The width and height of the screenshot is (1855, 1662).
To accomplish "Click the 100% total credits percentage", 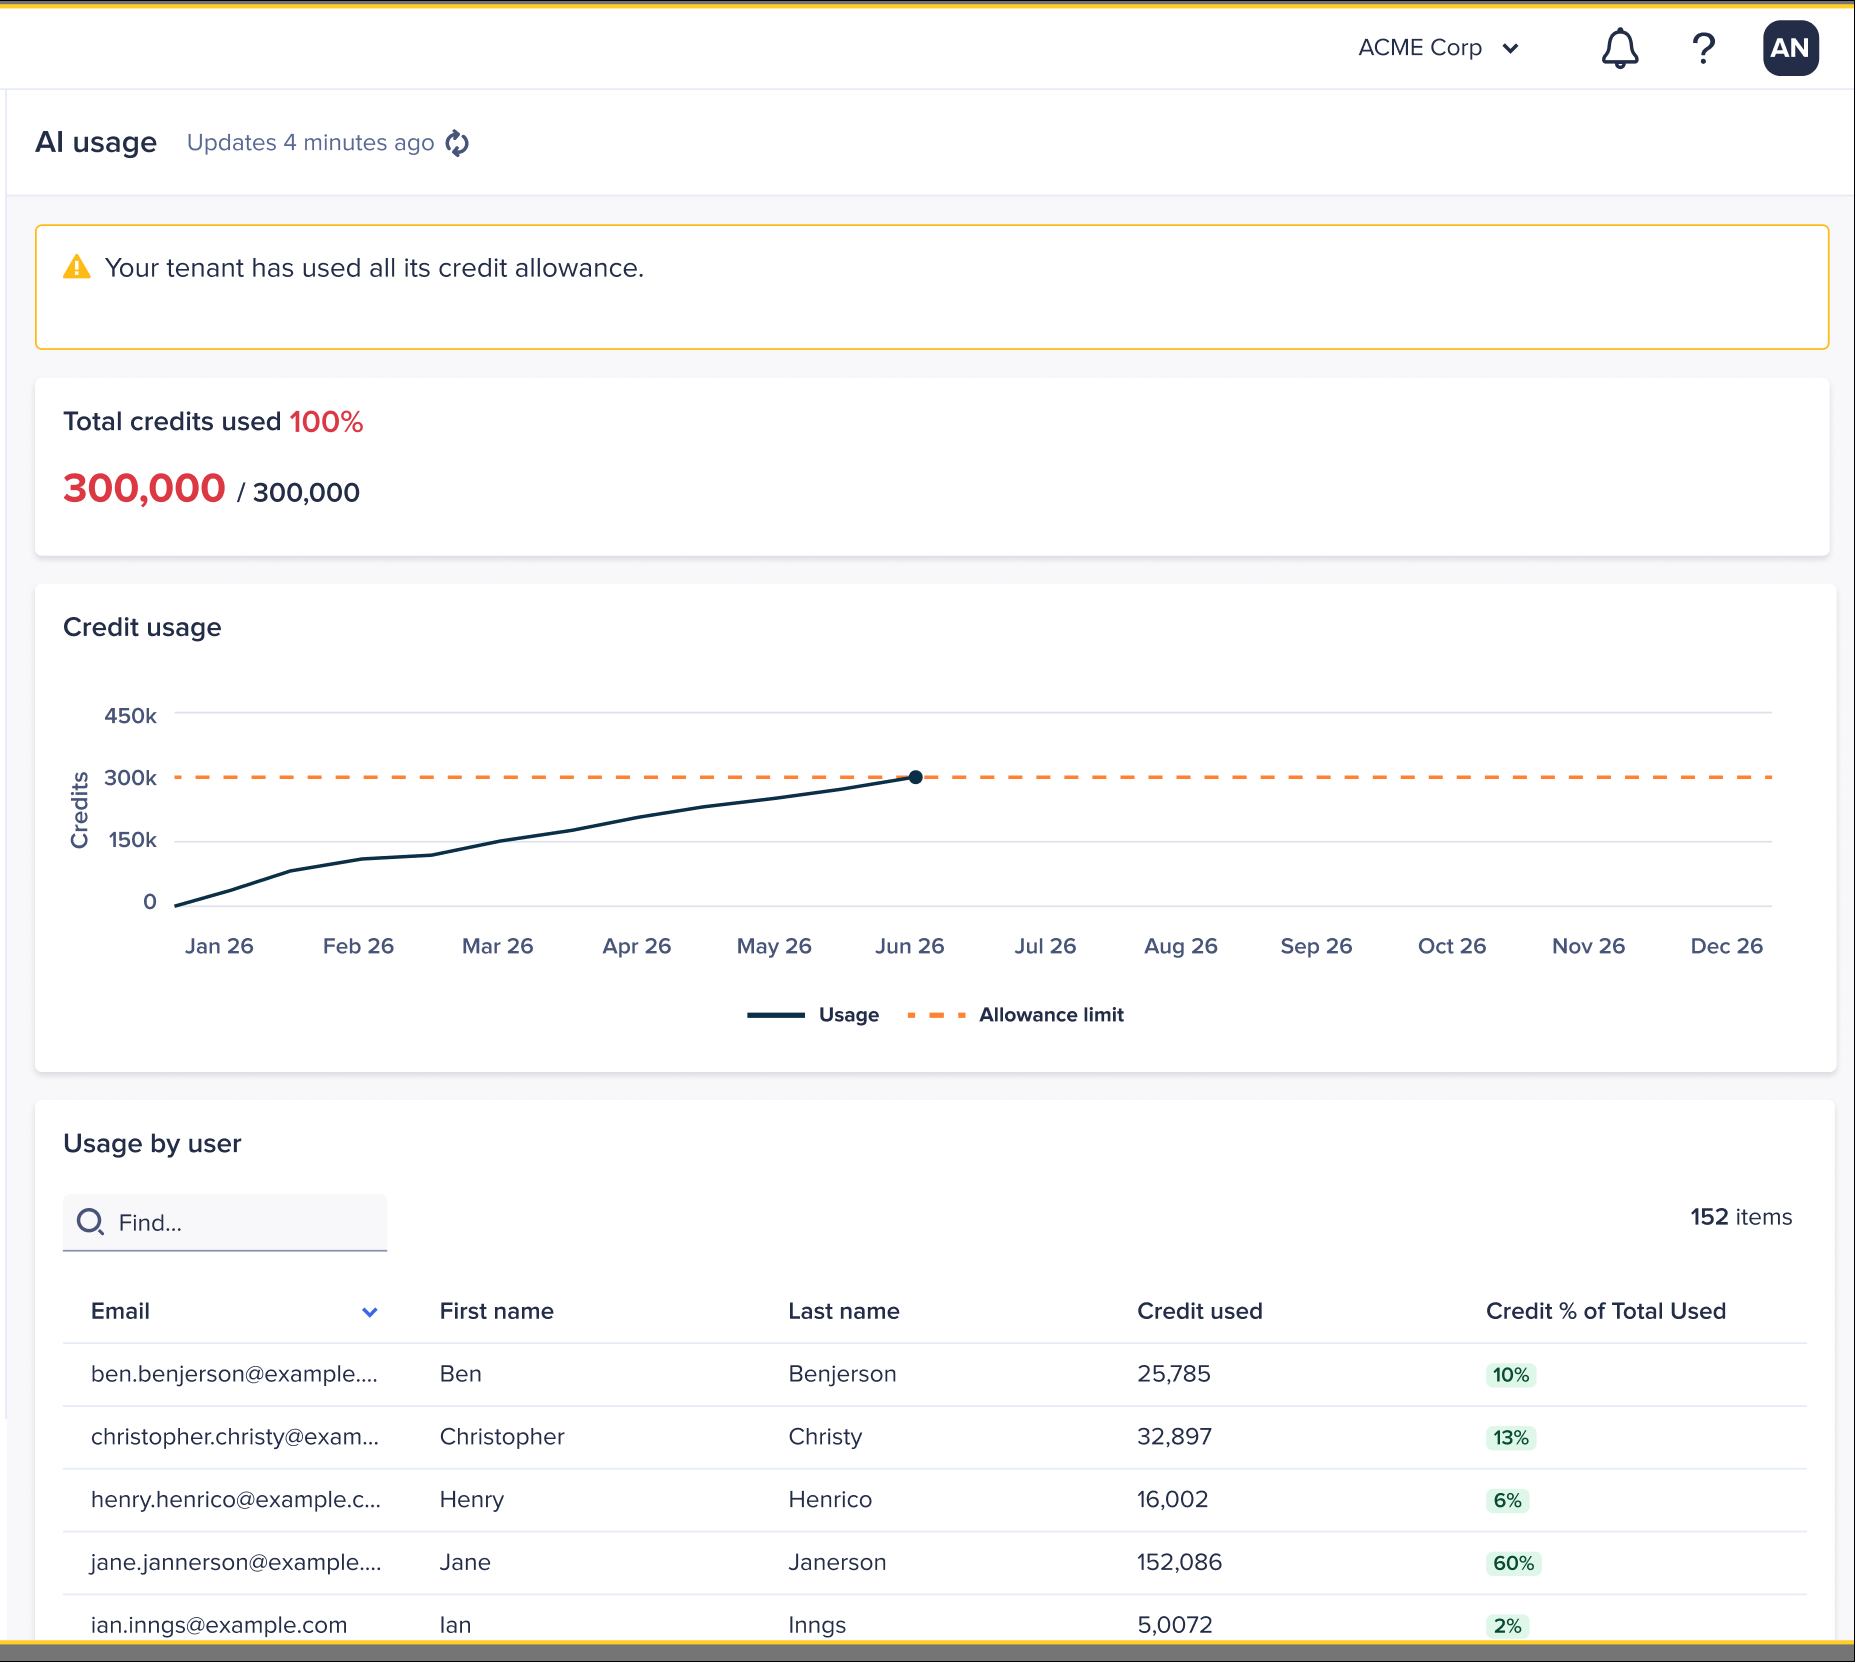I will [326, 422].
